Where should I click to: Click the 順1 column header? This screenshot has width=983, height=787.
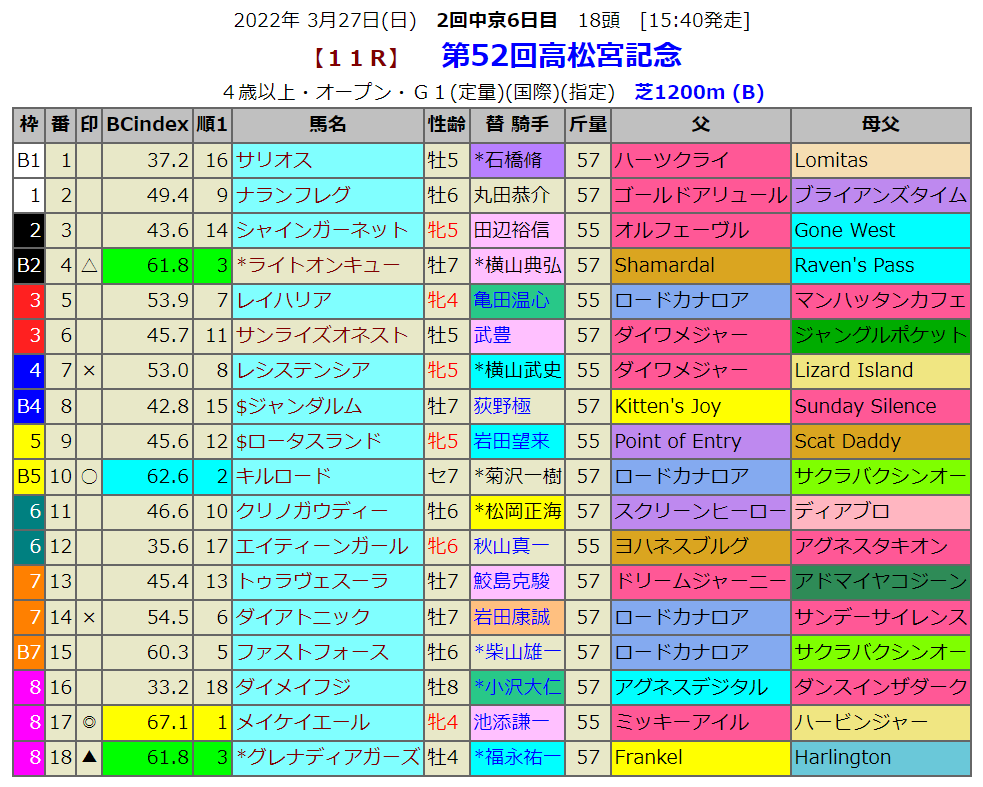click(212, 125)
